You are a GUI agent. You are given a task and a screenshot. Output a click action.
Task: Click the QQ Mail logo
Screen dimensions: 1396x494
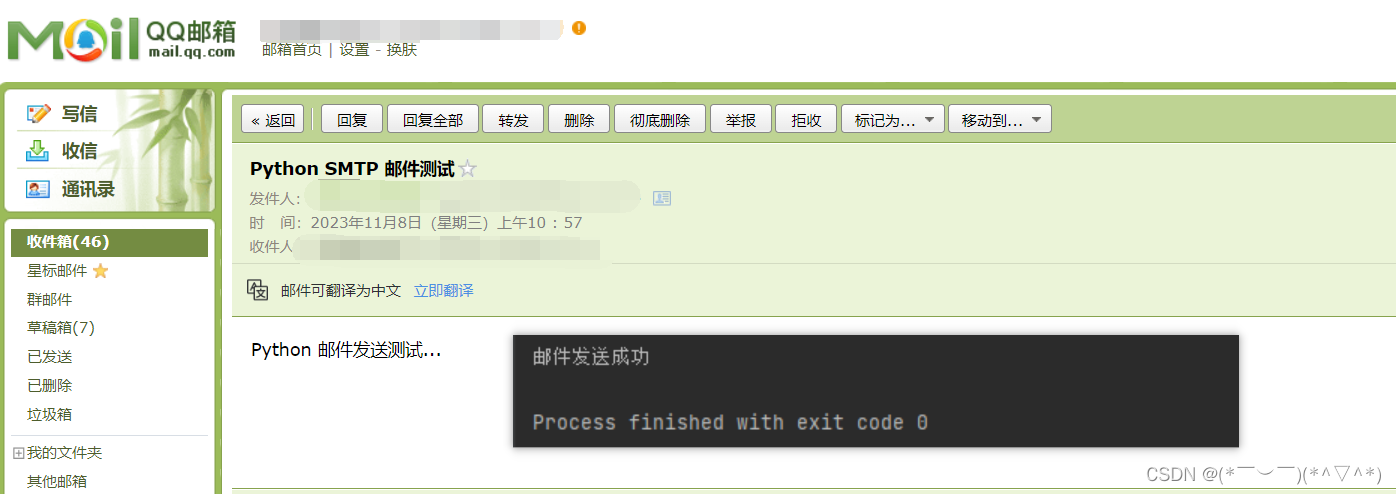pyautogui.click(x=122, y=39)
